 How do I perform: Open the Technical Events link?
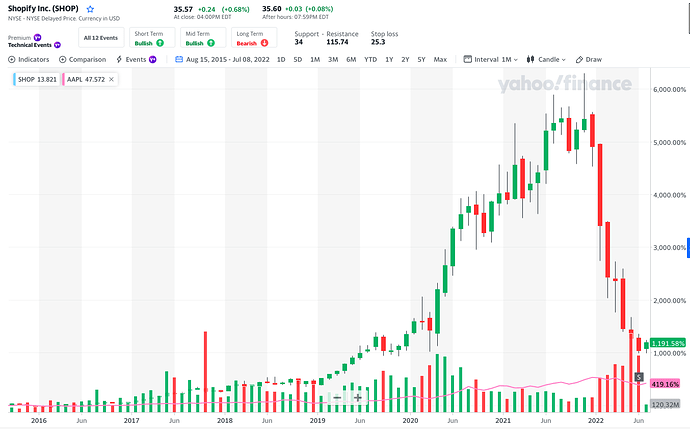click(29, 45)
